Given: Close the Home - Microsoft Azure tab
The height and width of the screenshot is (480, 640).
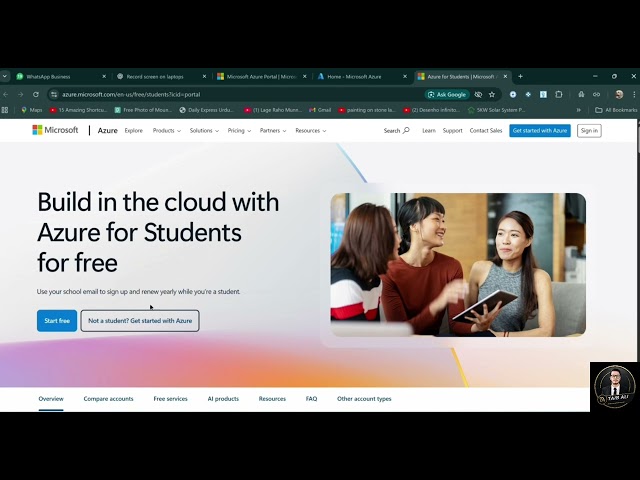Looking at the screenshot, I should 405,76.
